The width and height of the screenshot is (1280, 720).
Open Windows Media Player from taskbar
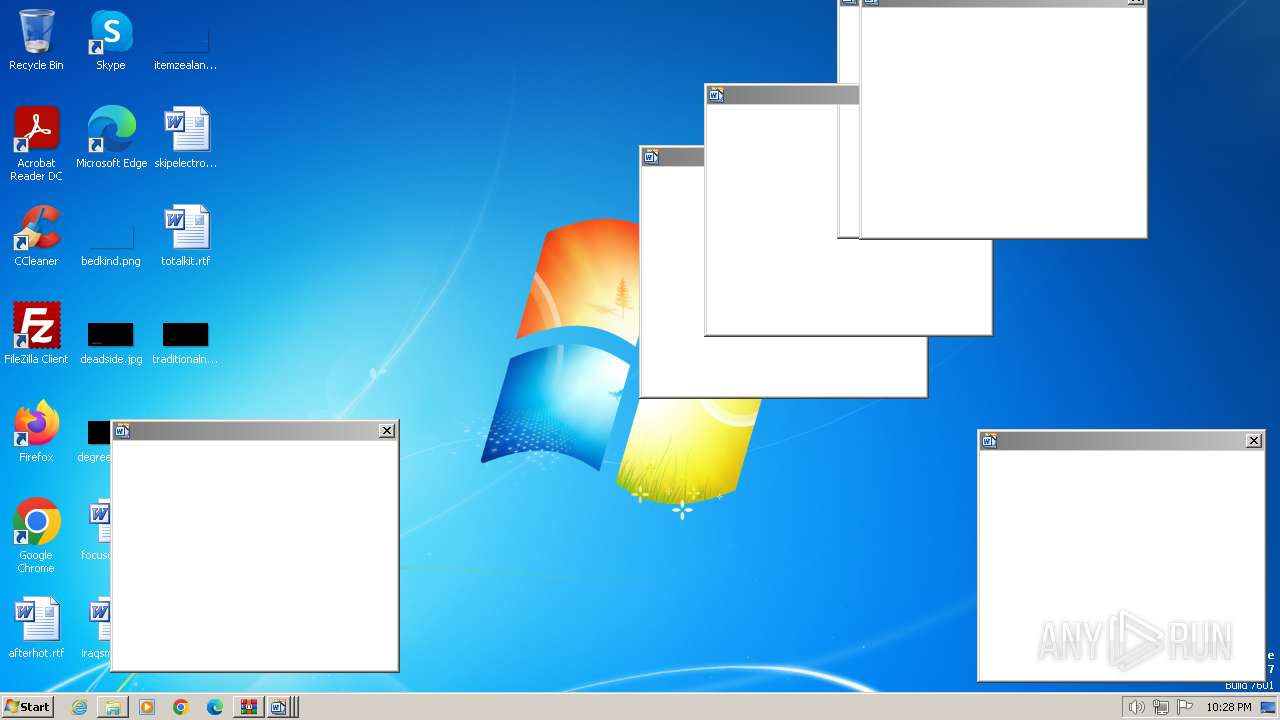(x=147, y=707)
